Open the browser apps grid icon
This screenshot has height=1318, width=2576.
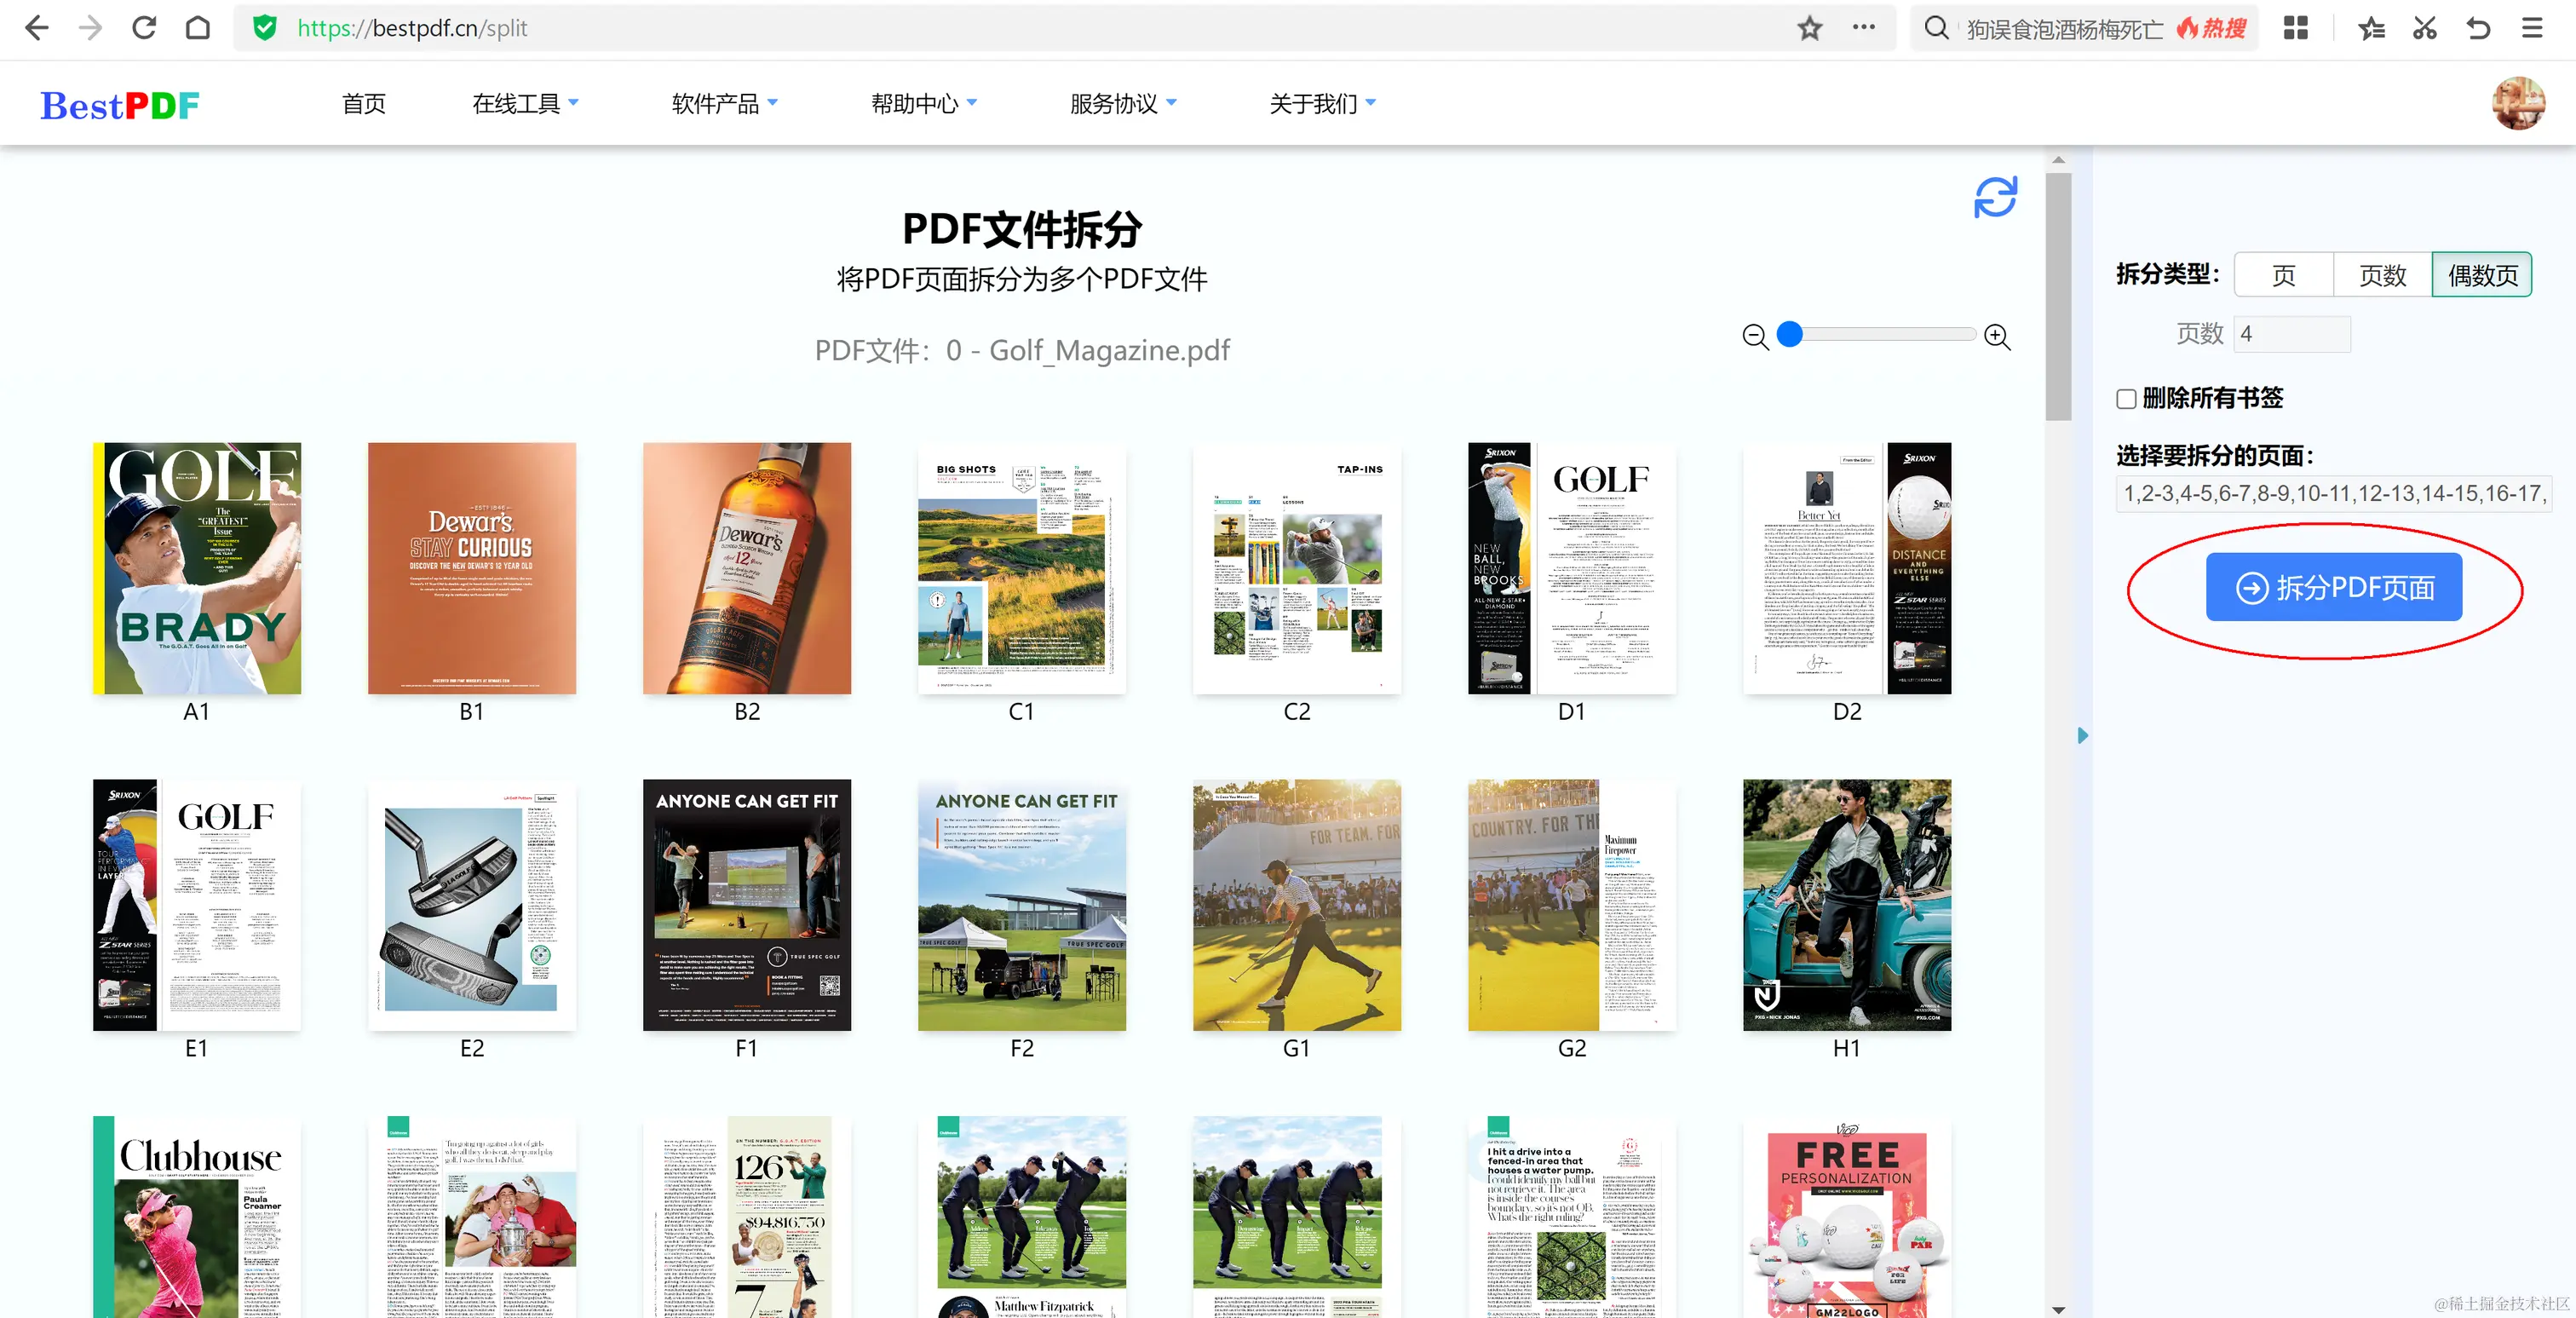tap(2295, 28)
